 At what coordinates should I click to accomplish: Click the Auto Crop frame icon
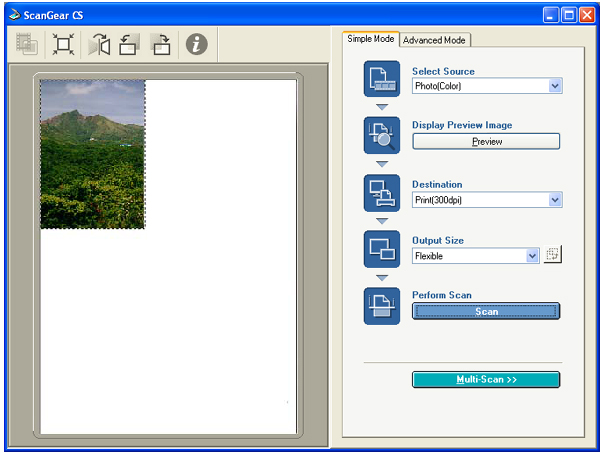63,44
